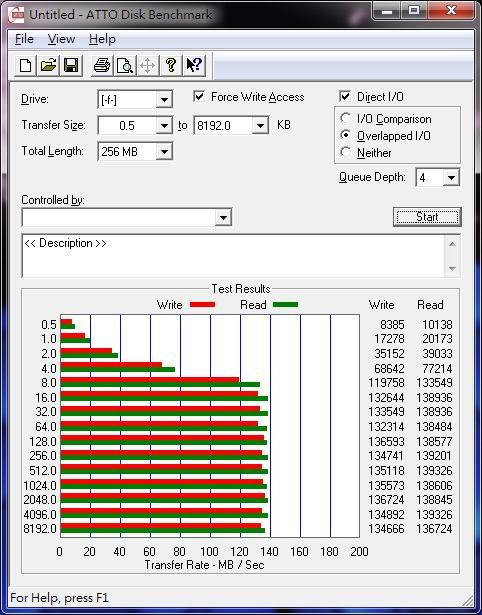
Task: Click the Start button
Action: point(427,217)
